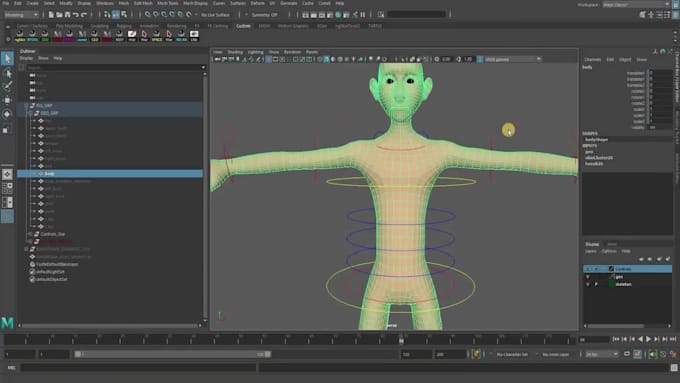
Task: Click the Undo arrow icon
Action: tap(75, 15)
